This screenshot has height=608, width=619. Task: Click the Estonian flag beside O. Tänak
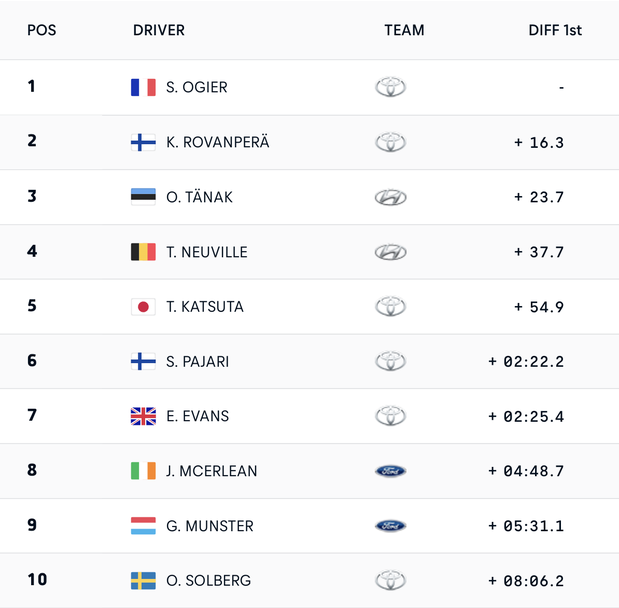click(x=143, y=197)
